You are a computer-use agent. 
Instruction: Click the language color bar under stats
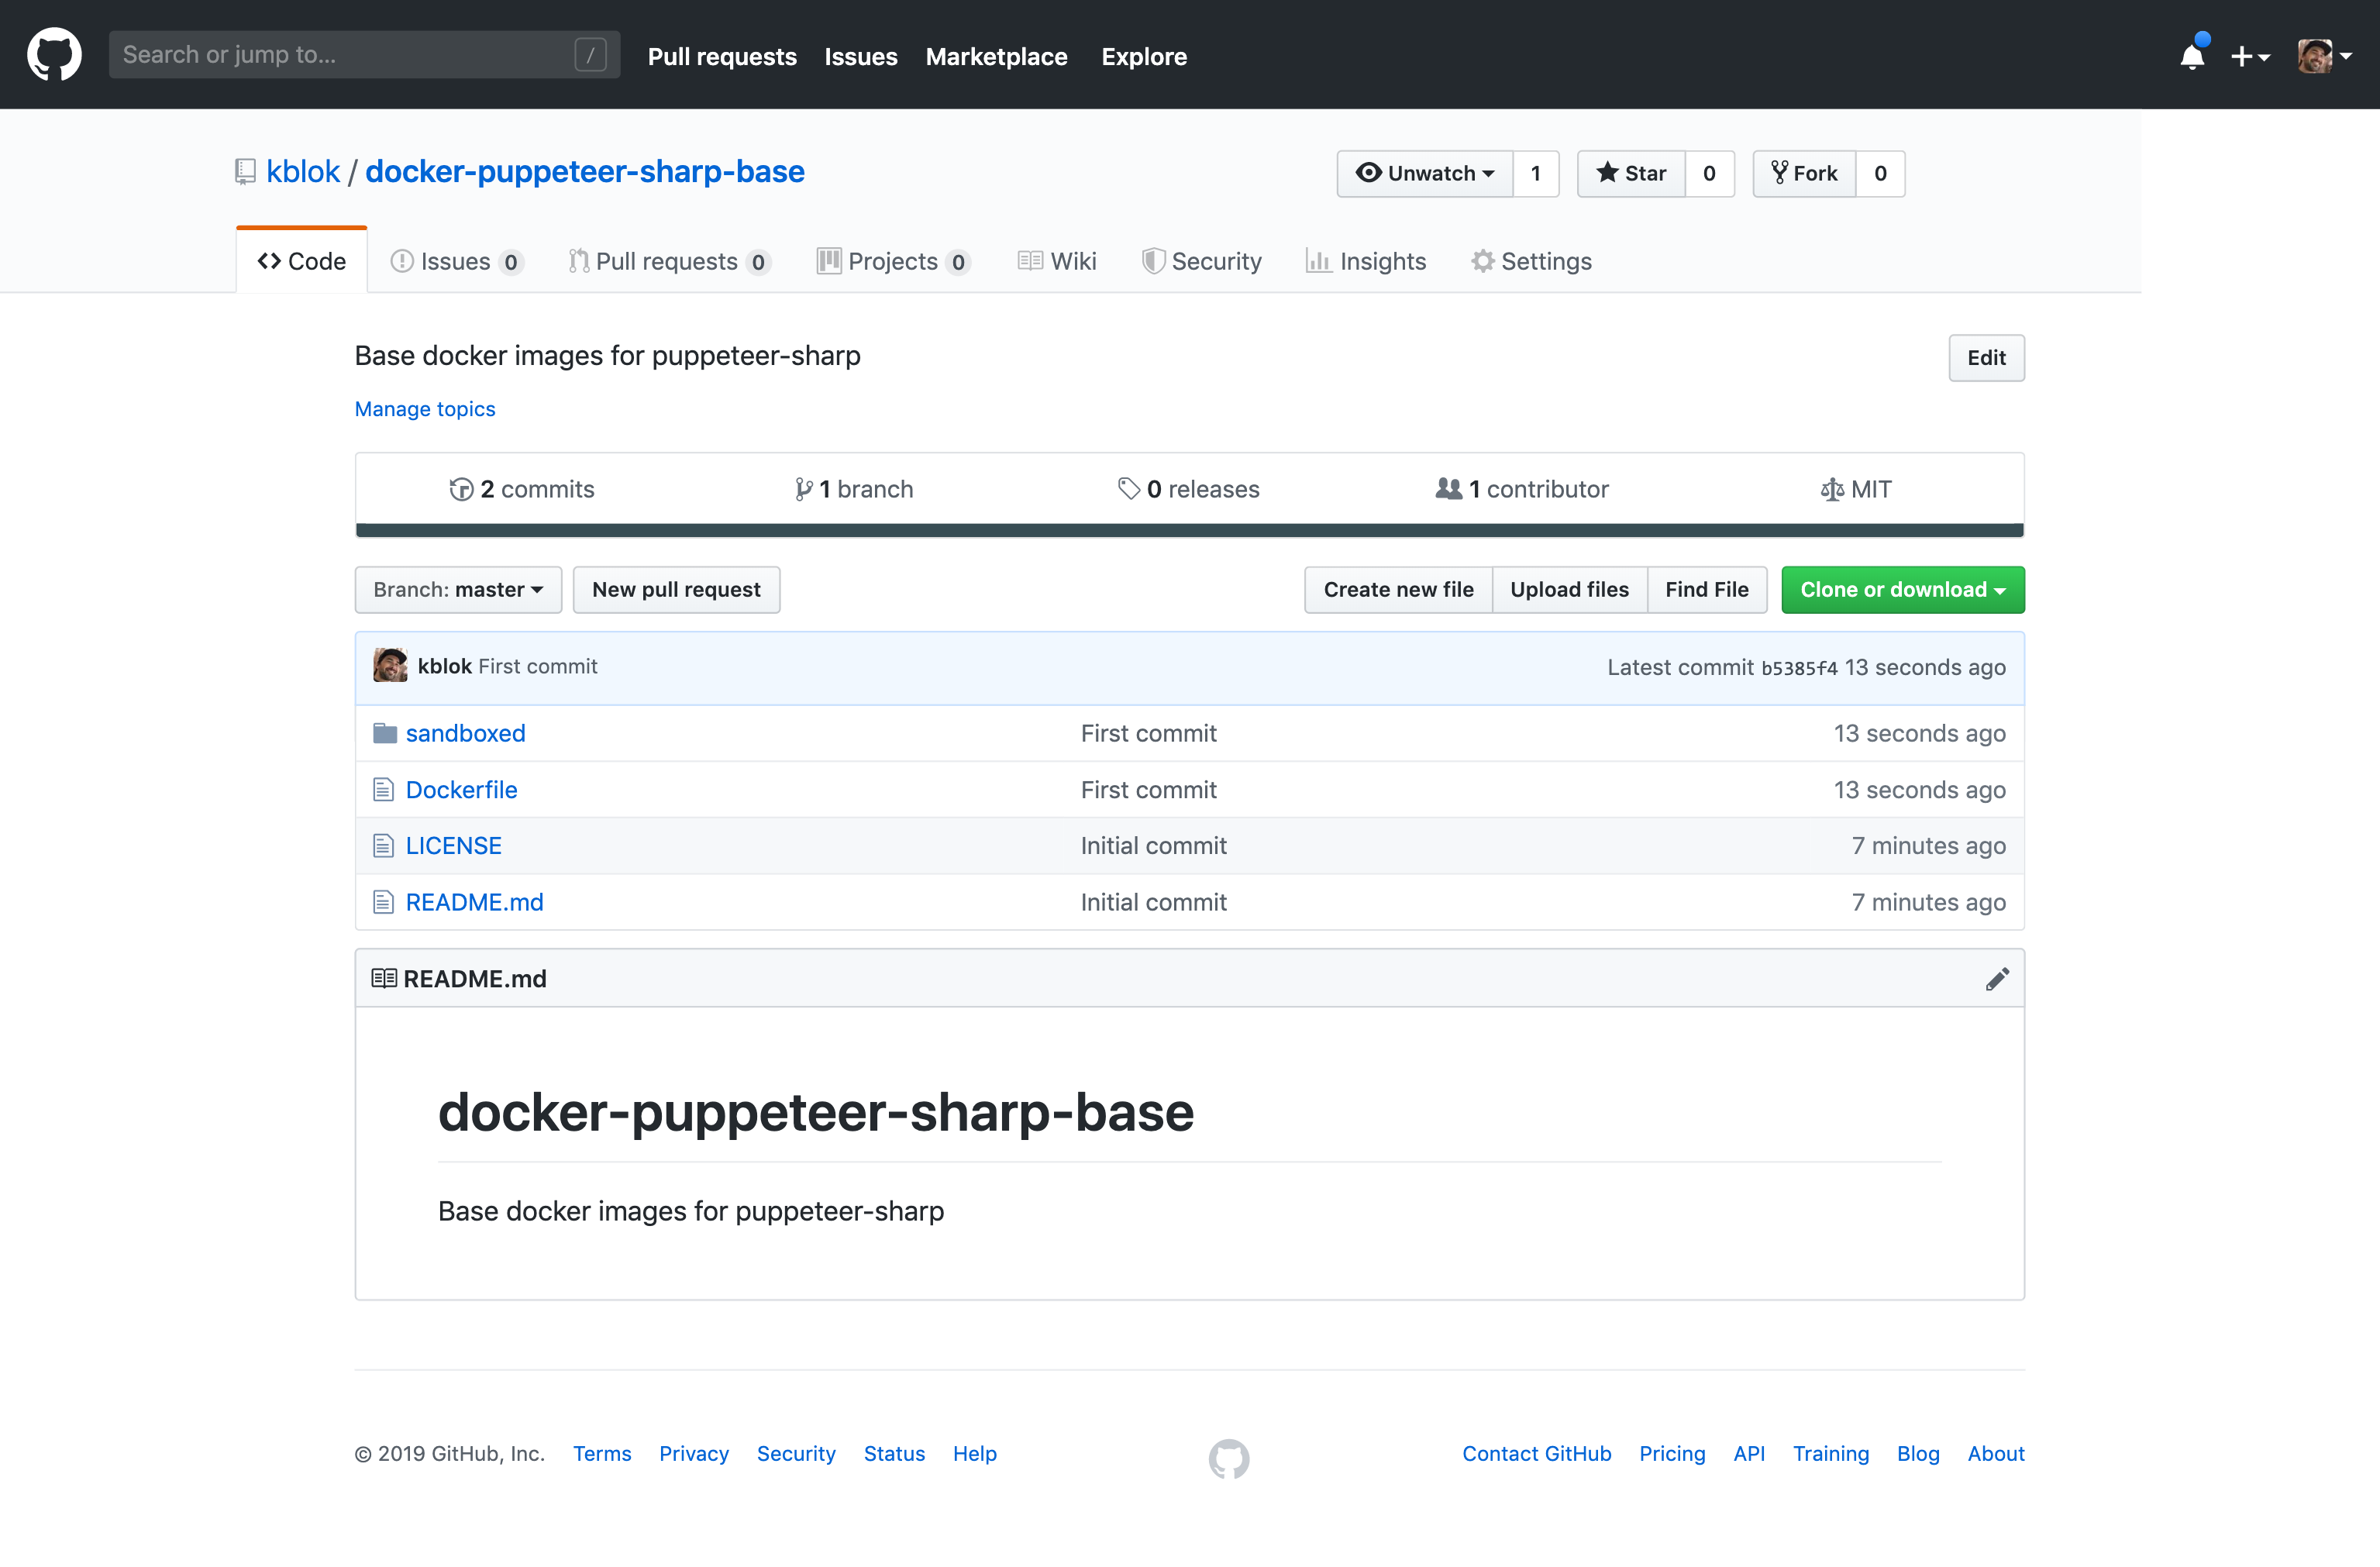1189,530
